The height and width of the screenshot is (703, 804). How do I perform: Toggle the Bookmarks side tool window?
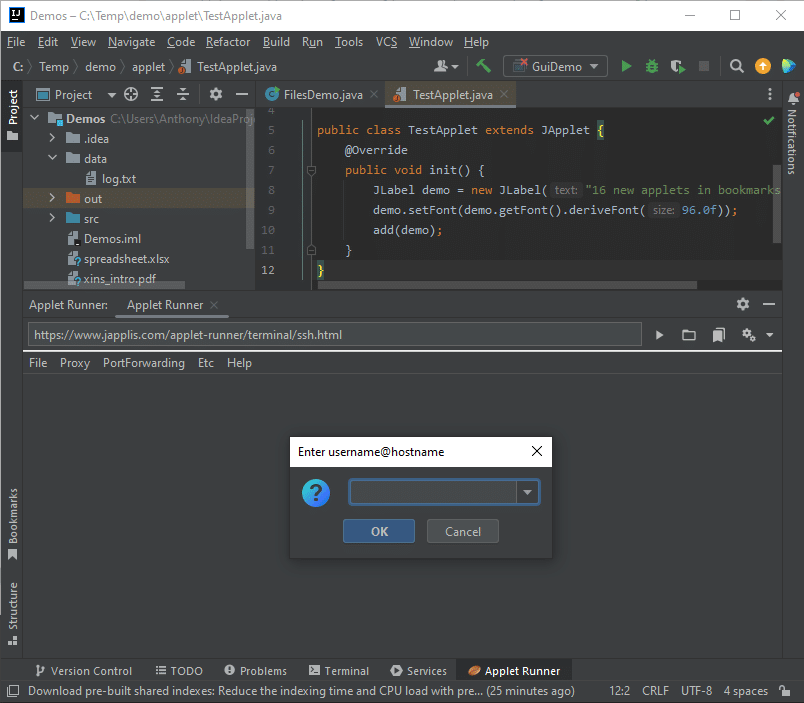(x=12, y=524)
